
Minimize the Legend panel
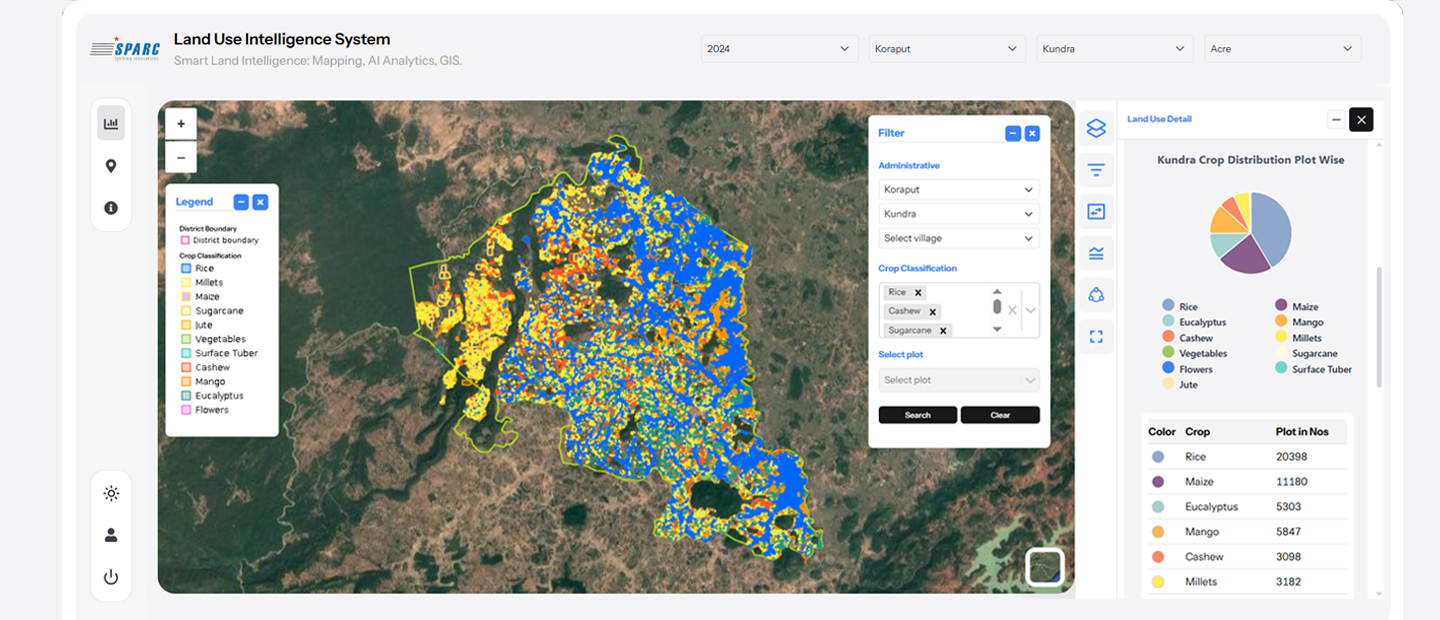click(241, 202)
